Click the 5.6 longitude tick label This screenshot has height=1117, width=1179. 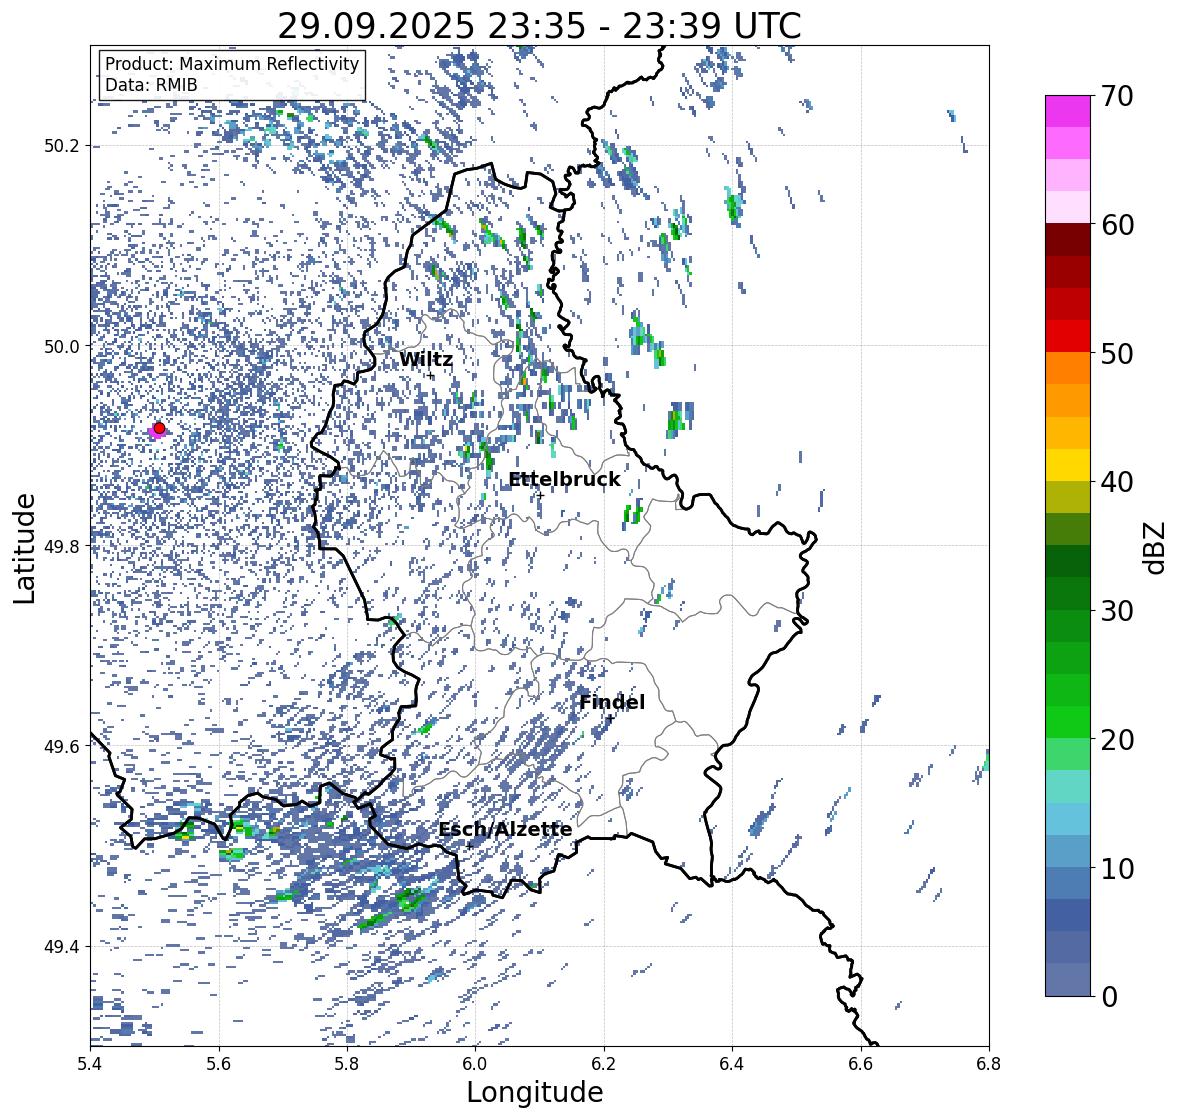219,1064
